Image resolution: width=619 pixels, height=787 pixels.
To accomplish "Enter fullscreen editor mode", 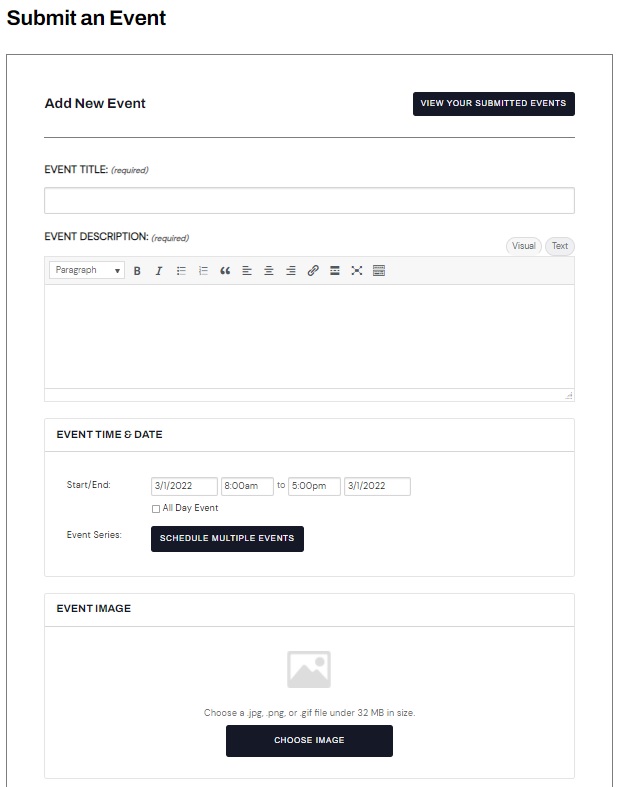I will tap(357, 271).
